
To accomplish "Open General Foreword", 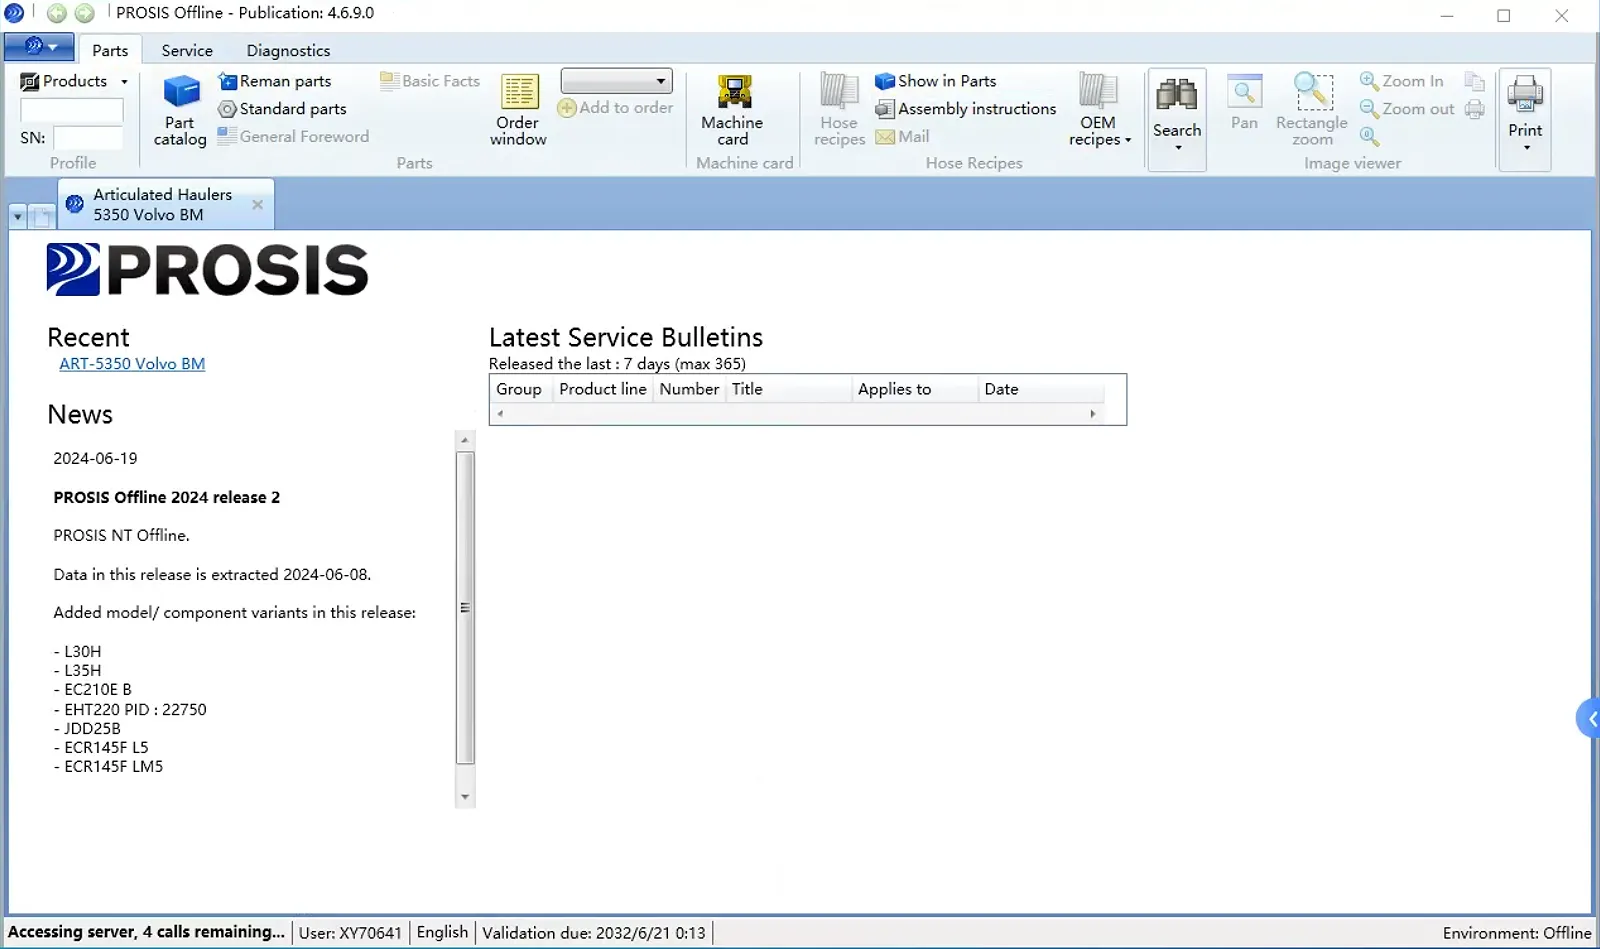I will click(293, 136).
